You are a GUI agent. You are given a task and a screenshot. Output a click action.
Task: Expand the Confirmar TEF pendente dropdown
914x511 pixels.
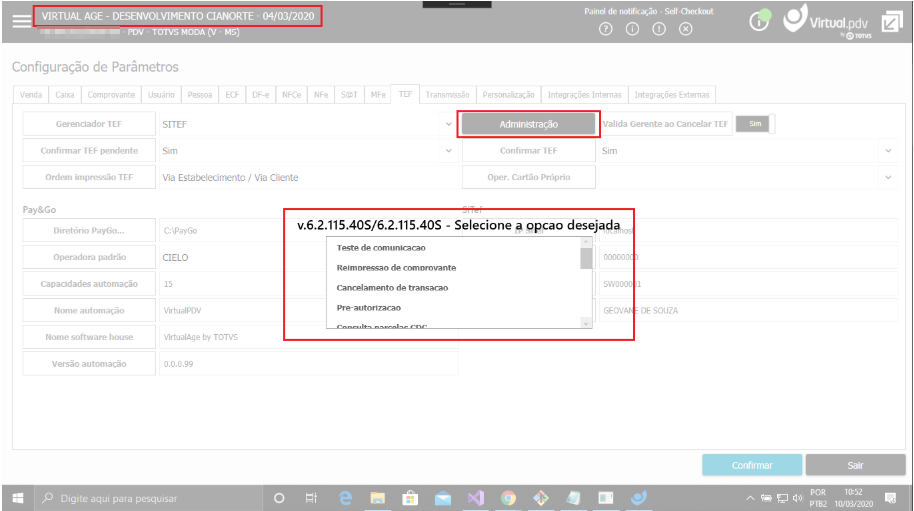pyautogui.click(x=448, y=151)
